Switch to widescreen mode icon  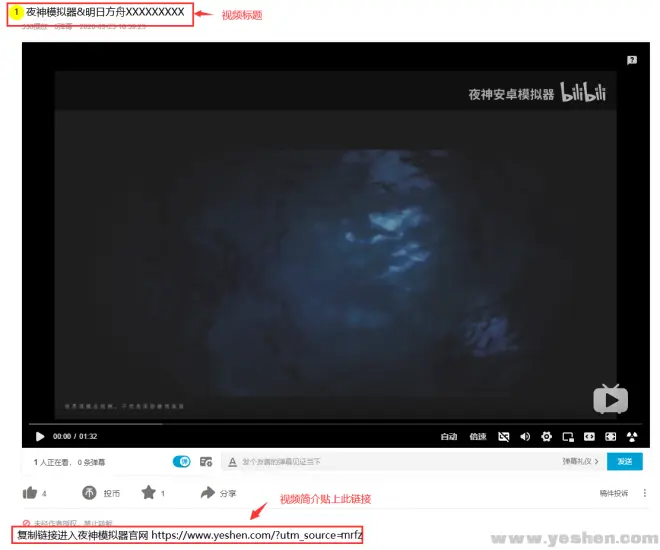[x=589, y=437]
